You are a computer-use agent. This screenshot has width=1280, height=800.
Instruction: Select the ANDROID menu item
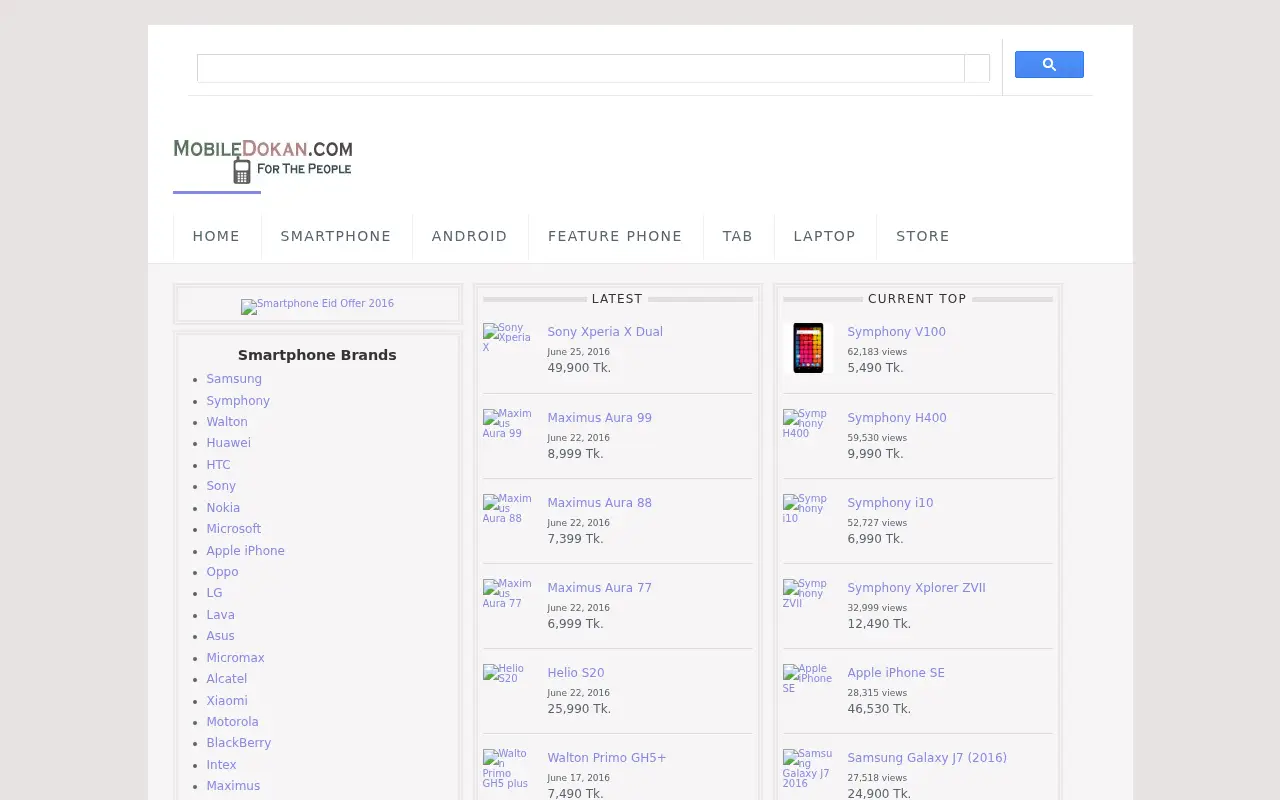click(470, 236)
